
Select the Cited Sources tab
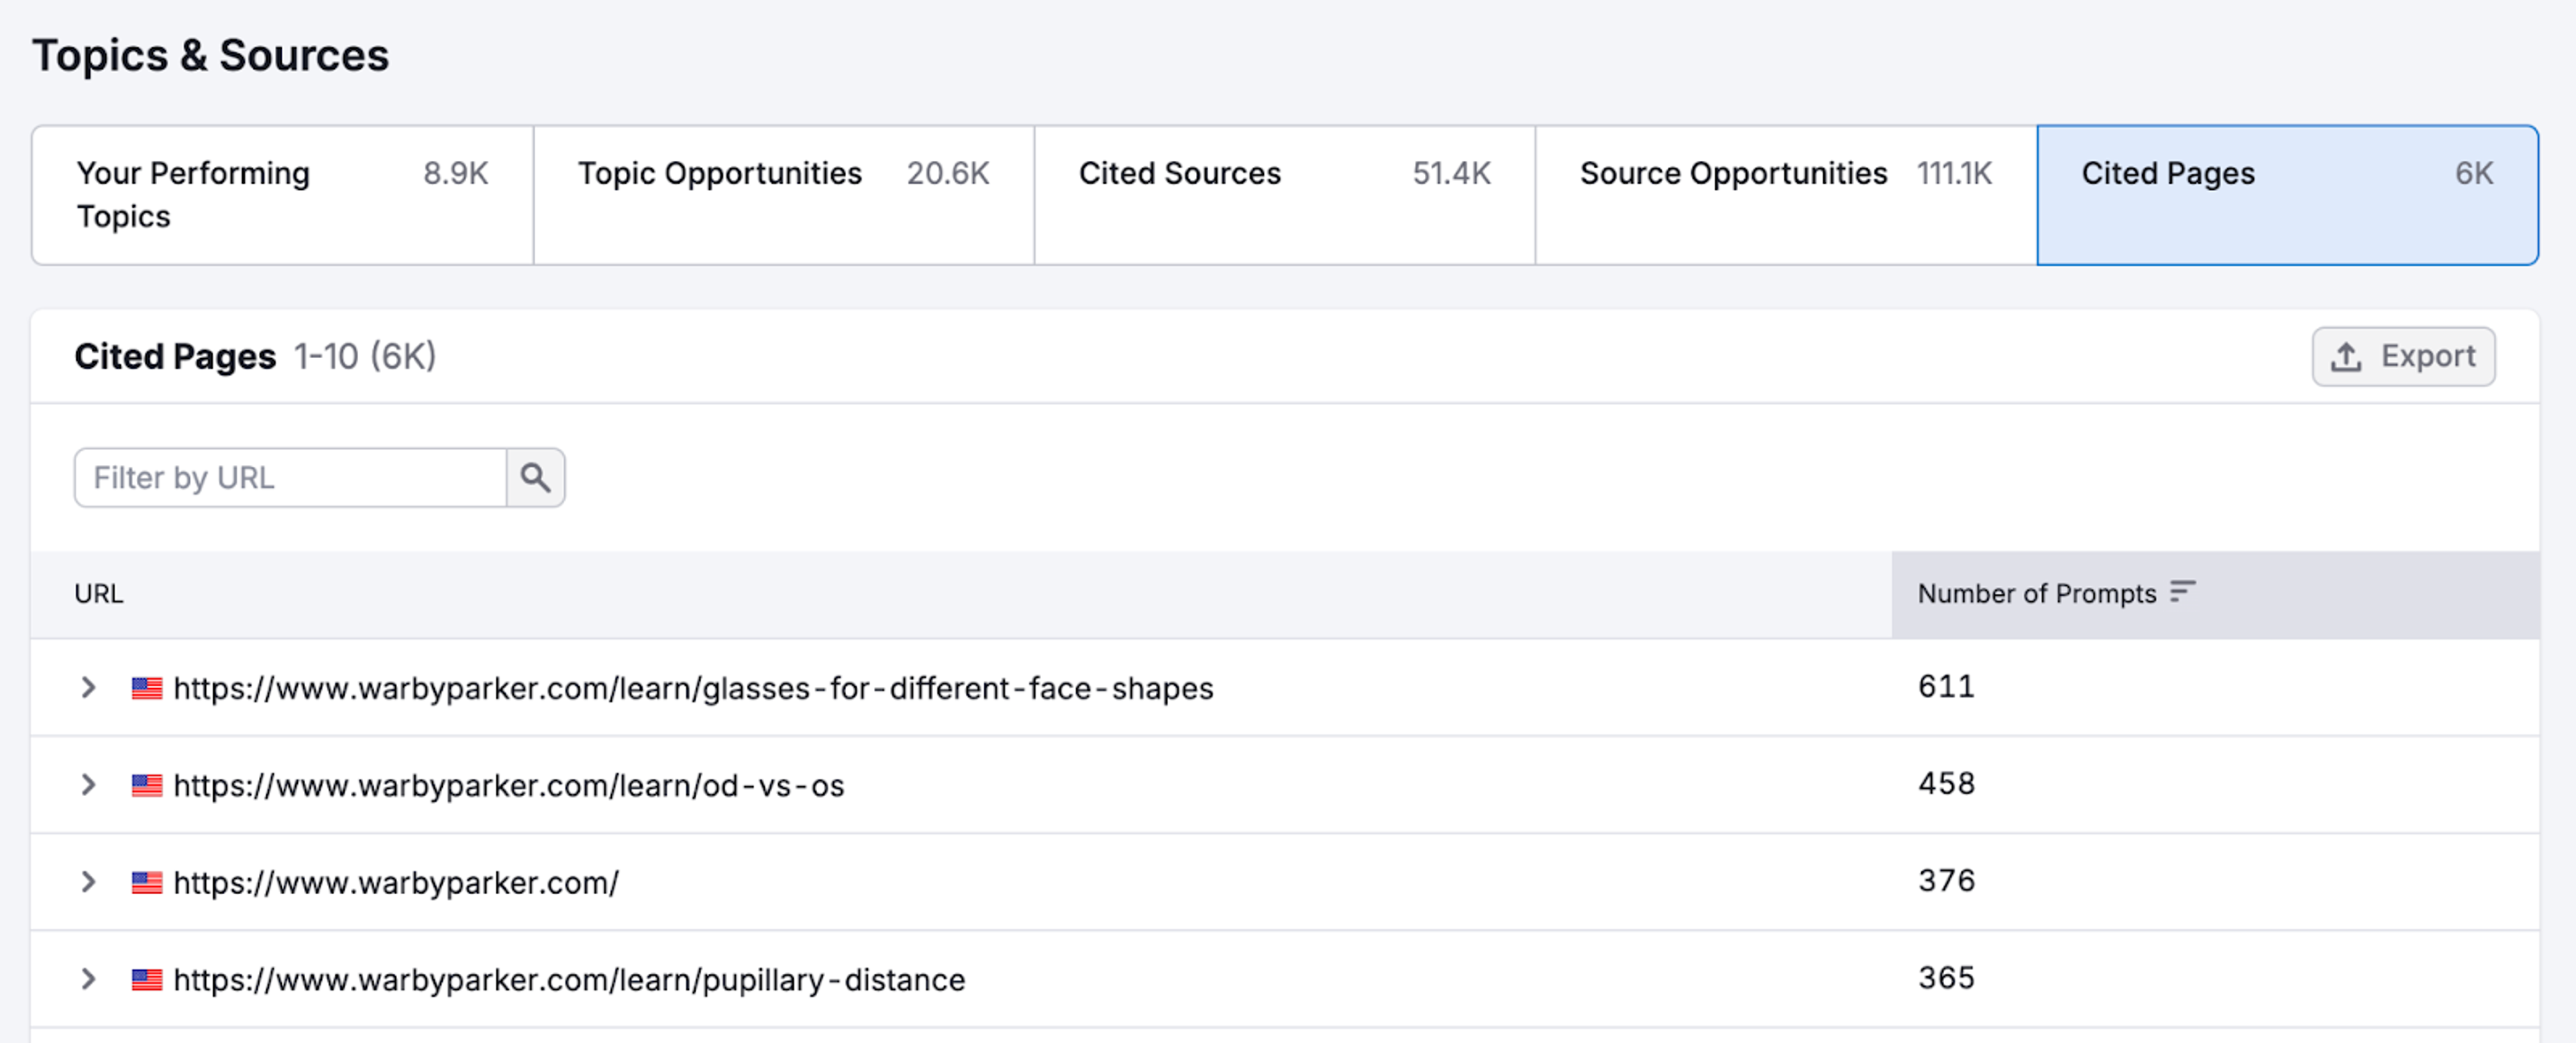[x=1285, y=195]
